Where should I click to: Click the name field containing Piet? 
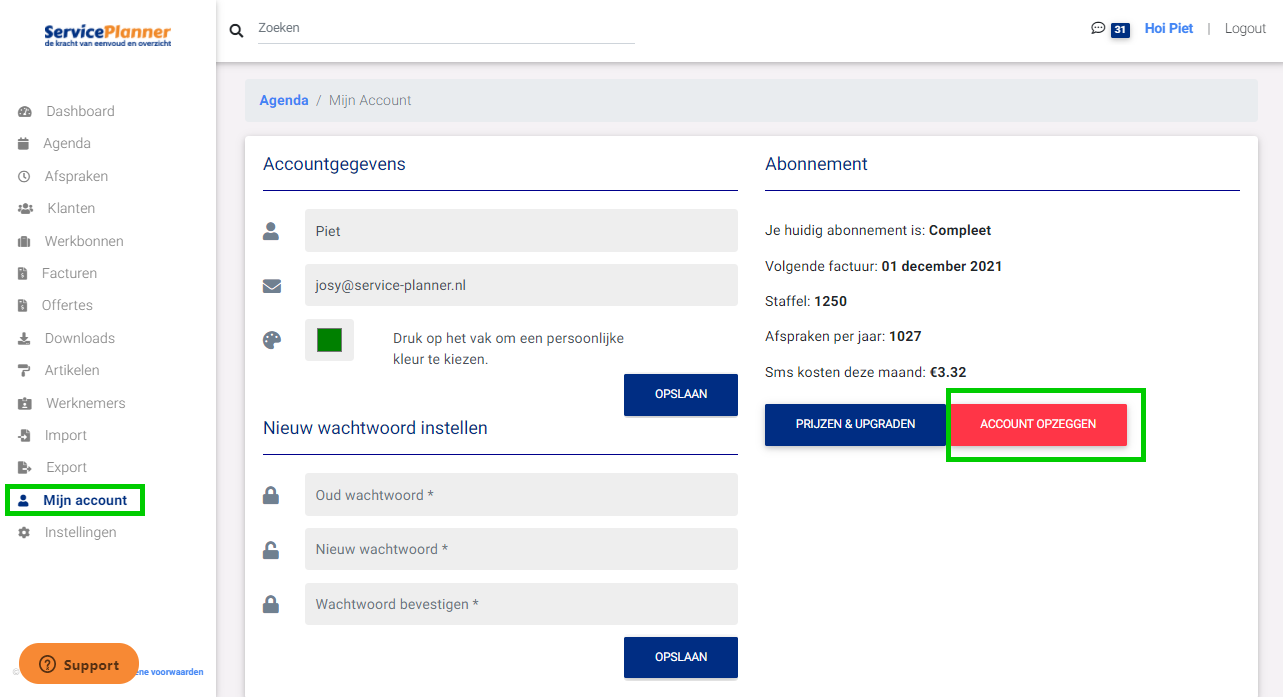(521, 231)
